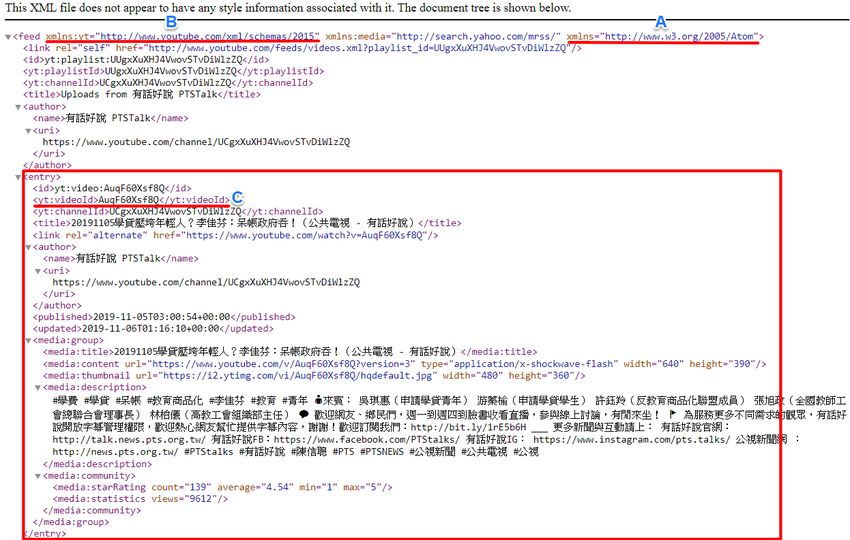
Task: Click the feed-level author name PTSTalk line
Action: pyautogui.click(x=111, y=118)
